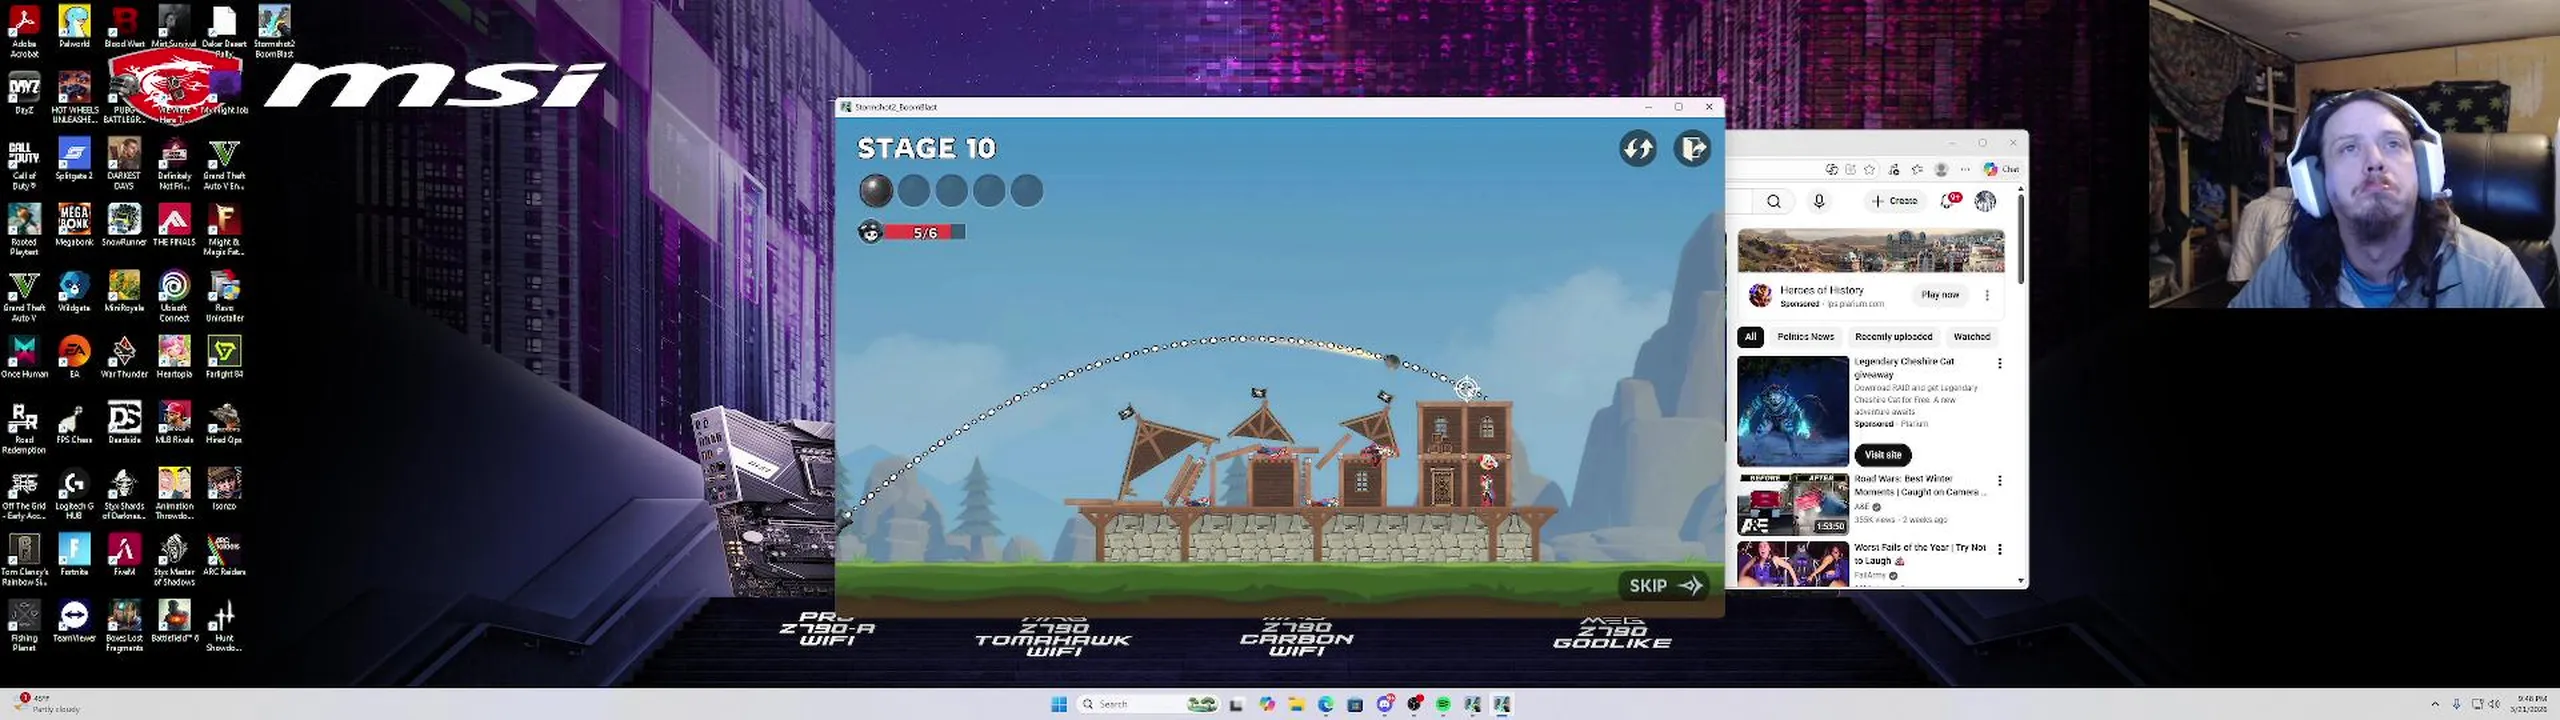
Task: Open Spotify from the taskbar
Action: coord(1443,704)
